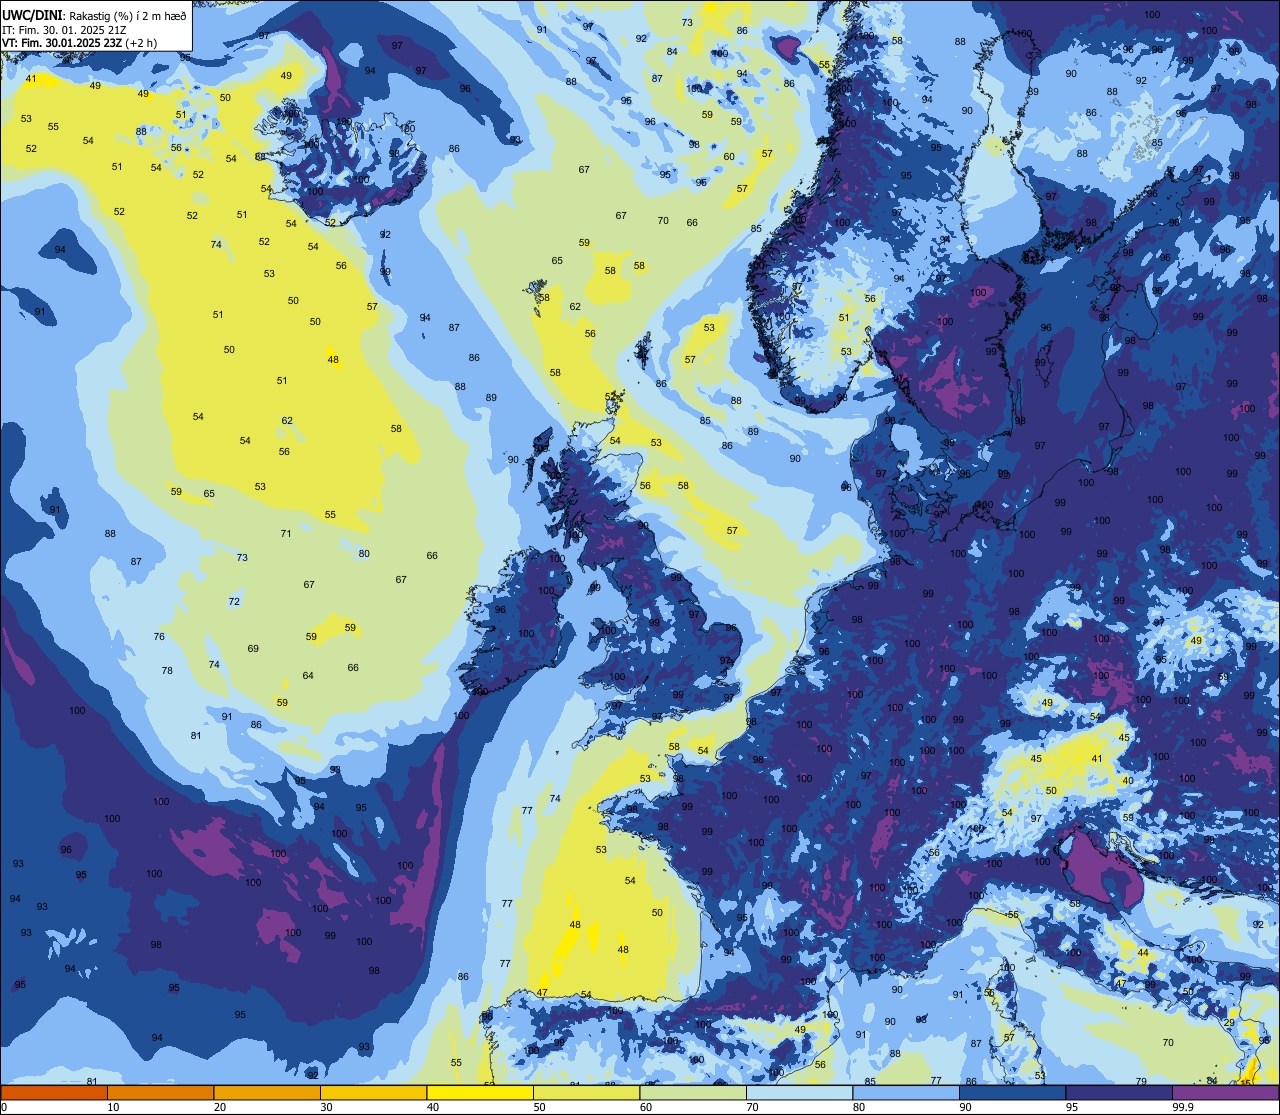Click the map value '79' at the bottom edge

coord(1141,1082)
